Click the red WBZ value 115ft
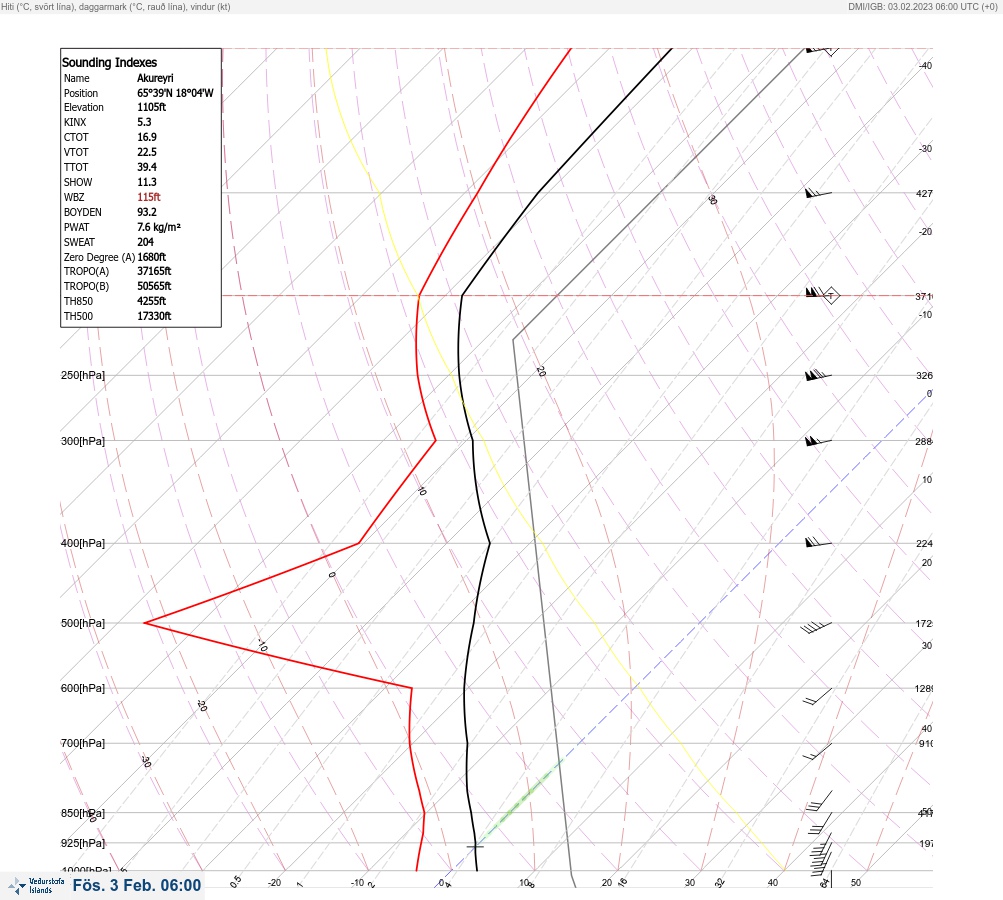 click(149, 197)
